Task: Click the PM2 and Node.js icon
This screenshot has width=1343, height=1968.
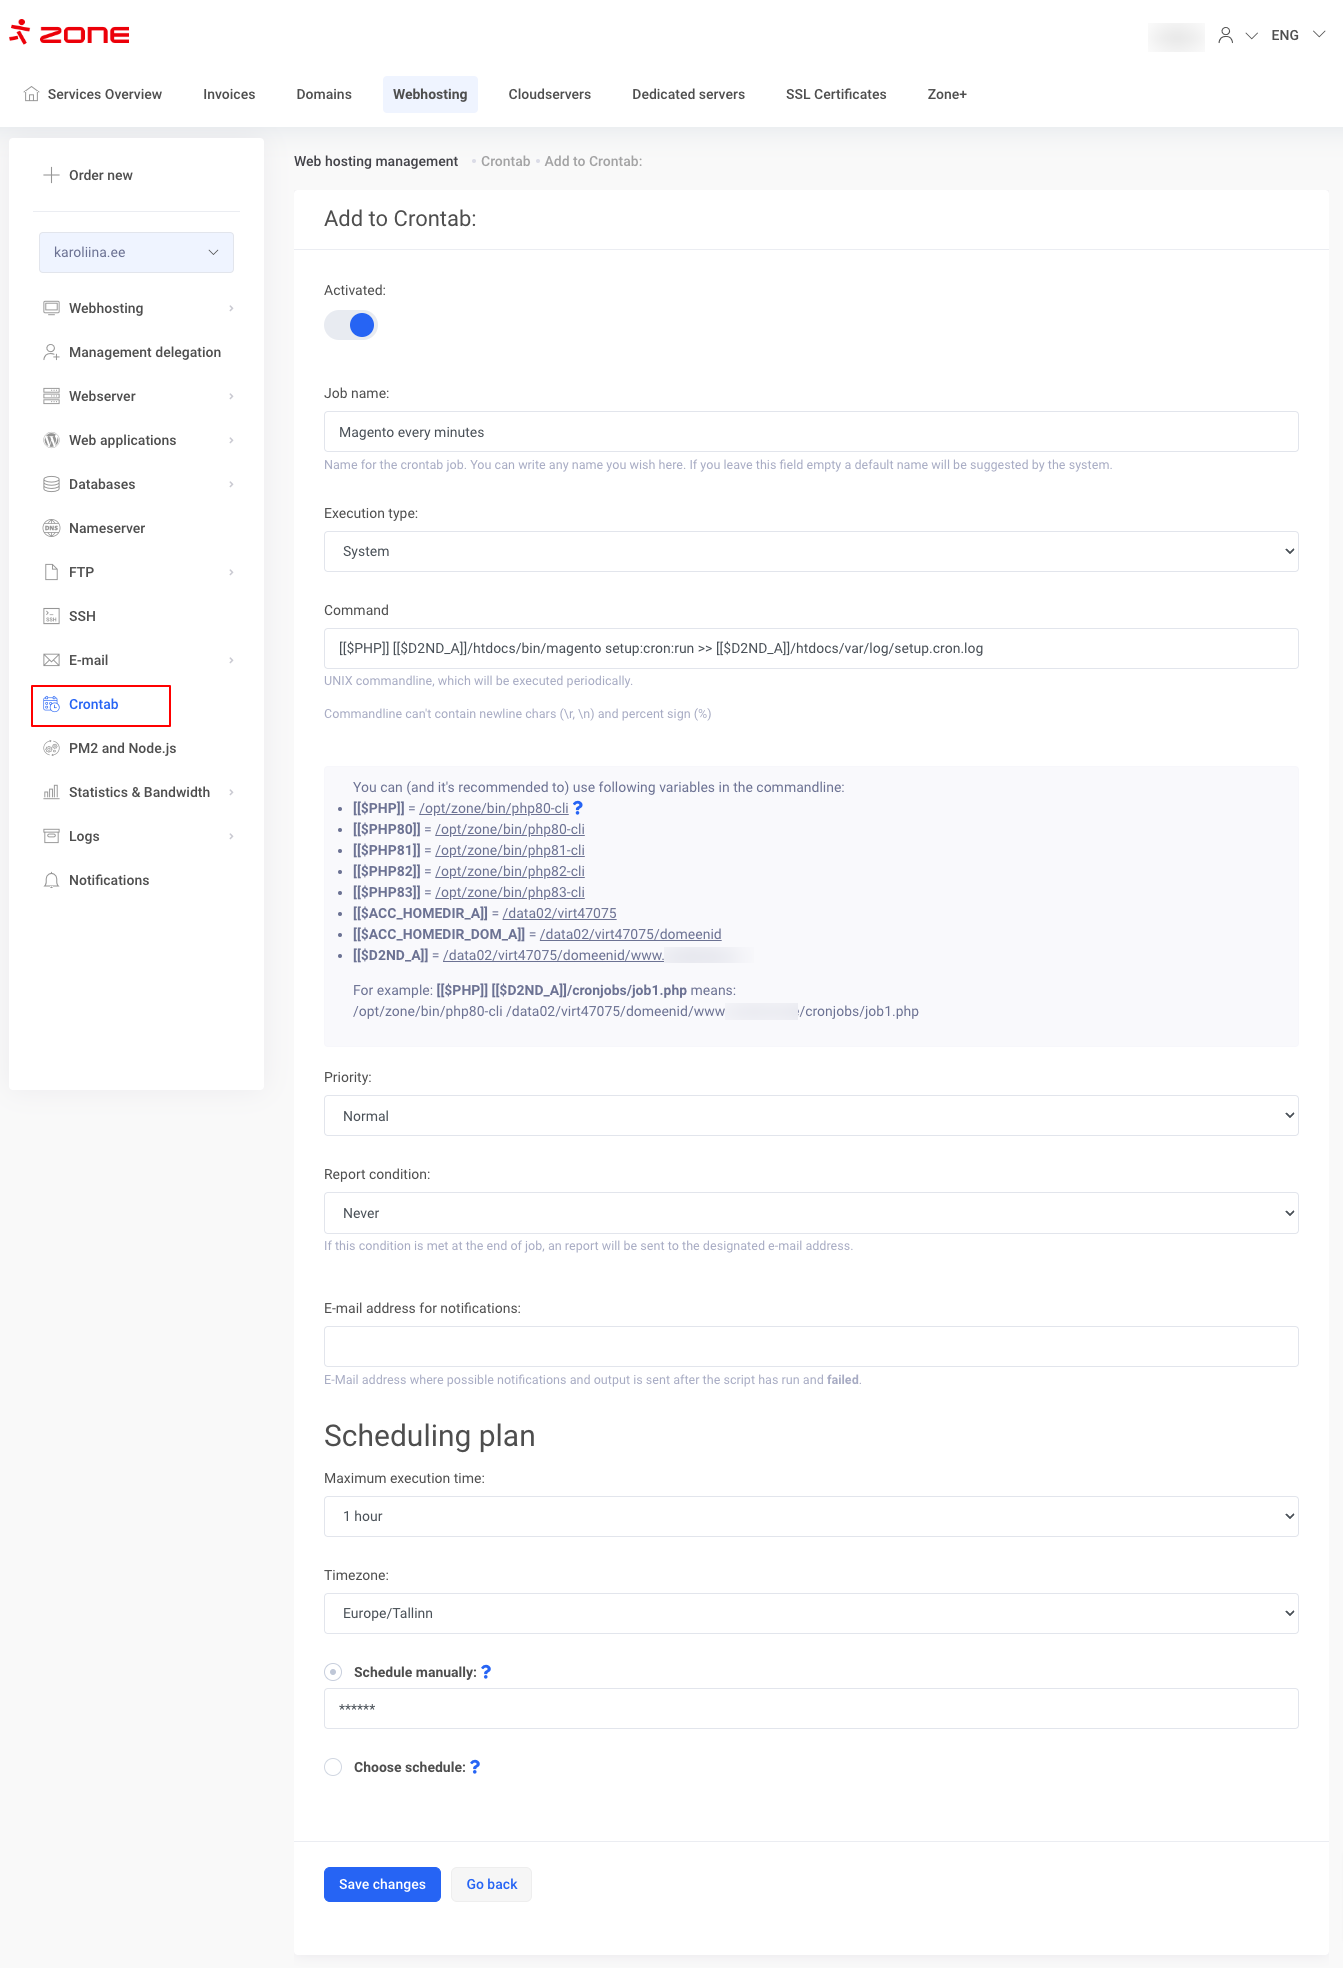Action: (x=51, y=748)
